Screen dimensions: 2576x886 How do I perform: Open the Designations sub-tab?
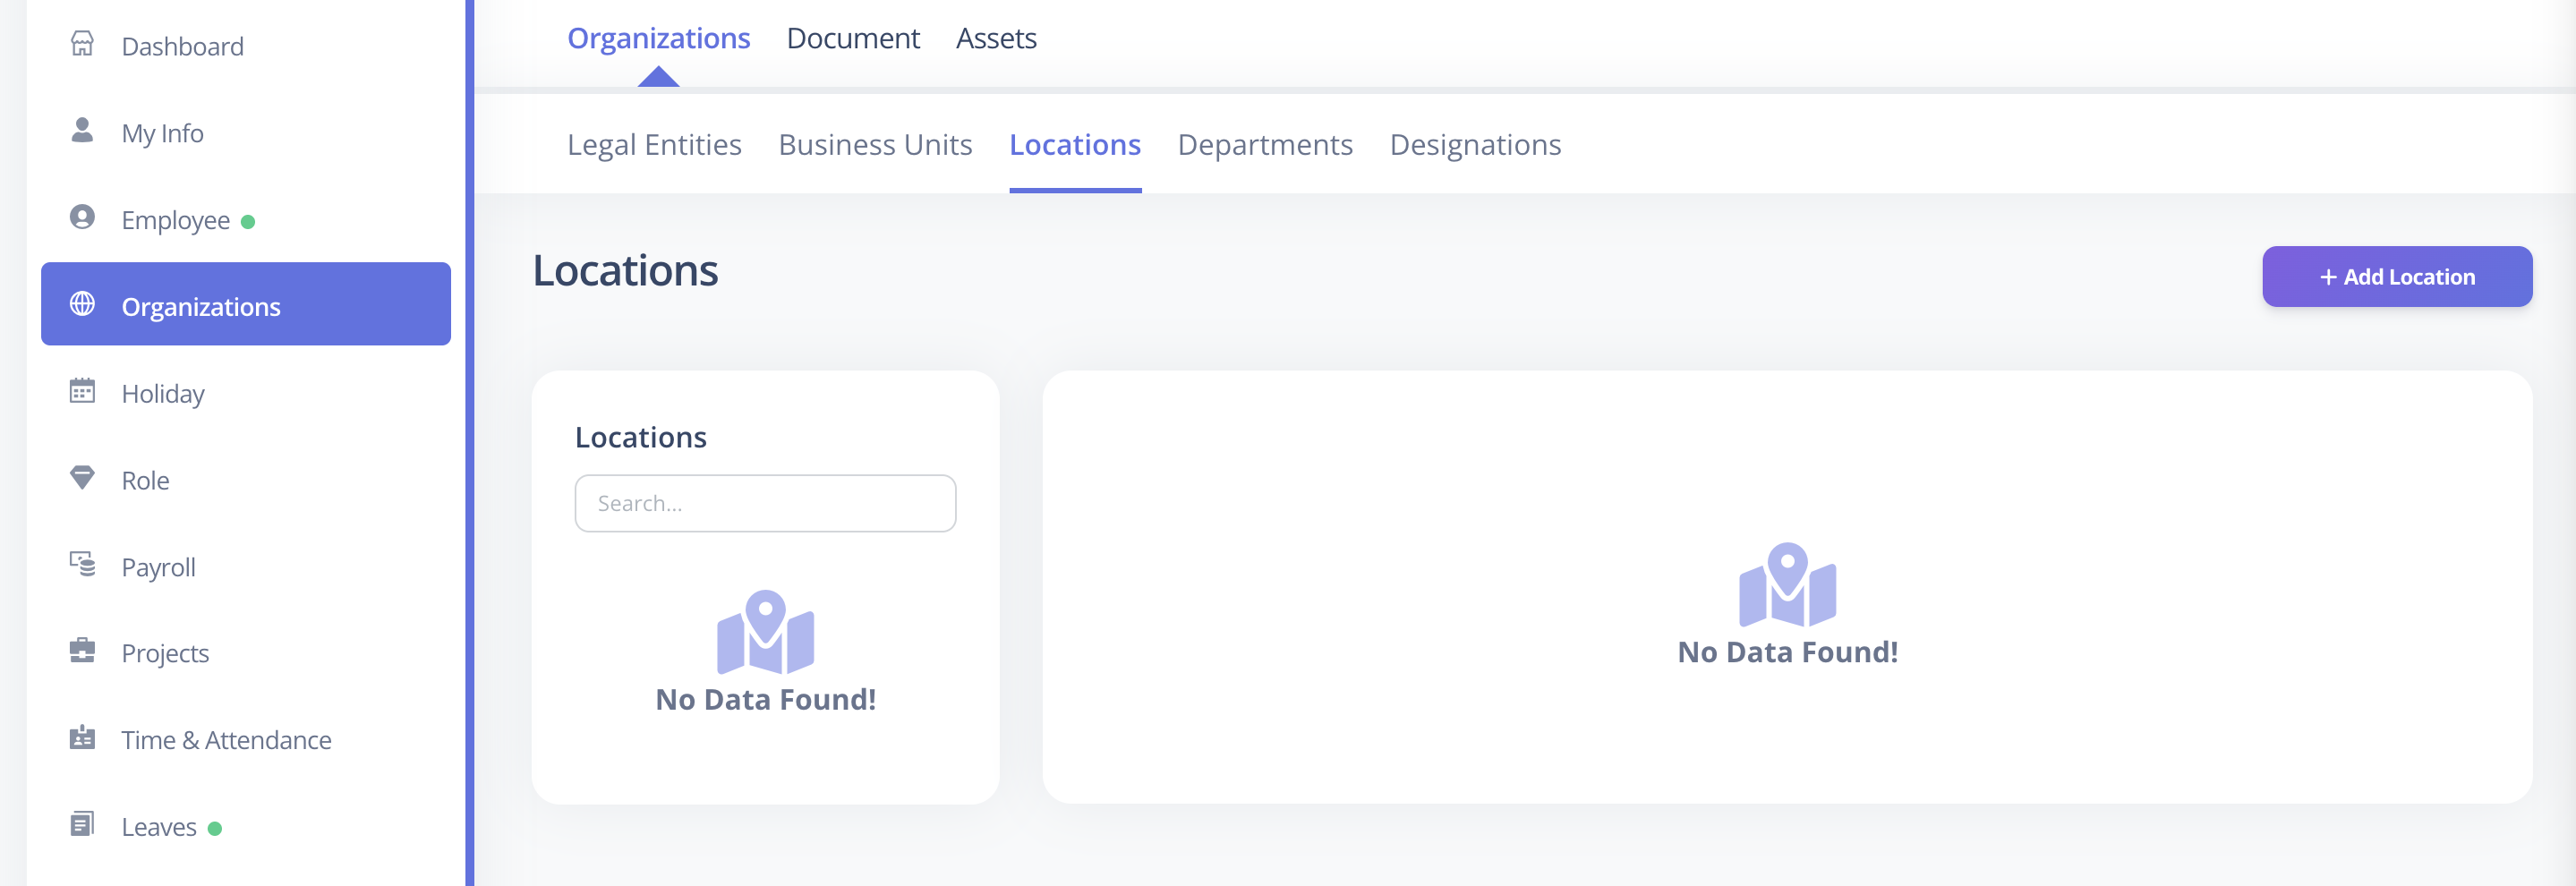tap(1475, 145)
